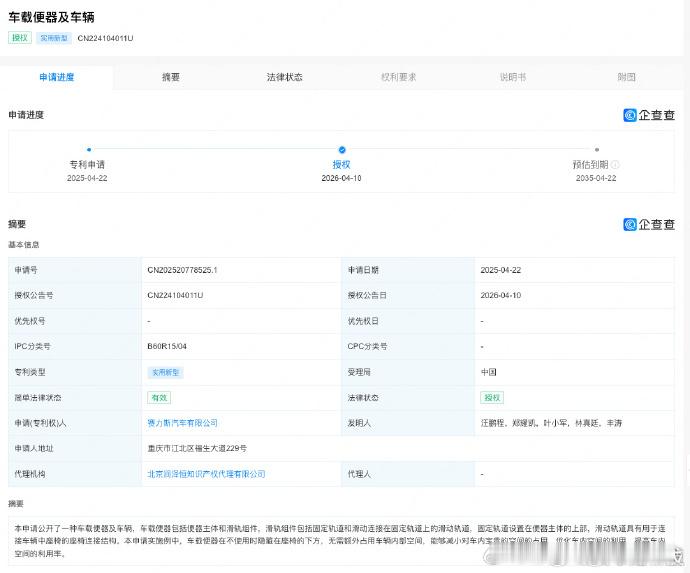Screen dimensions: 690x573
Task: Click the 授权 tag in the 法律状态 row
Action: point(491,397)
